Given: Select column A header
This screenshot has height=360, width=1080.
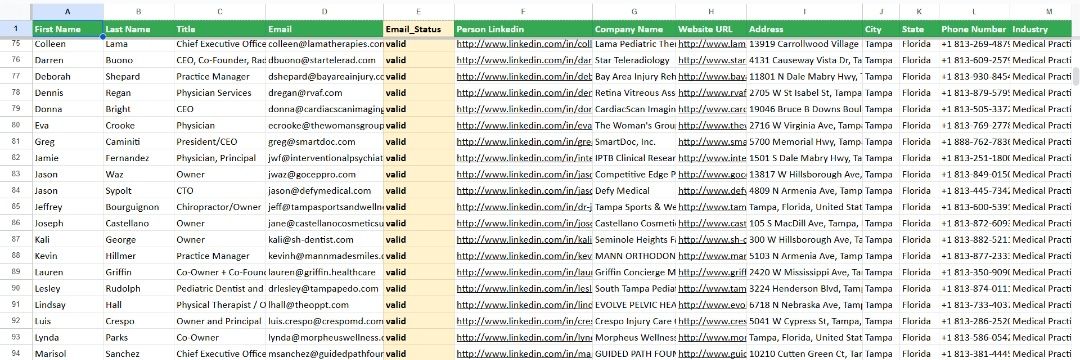Looking at the screenshot, I should [68, 12].
